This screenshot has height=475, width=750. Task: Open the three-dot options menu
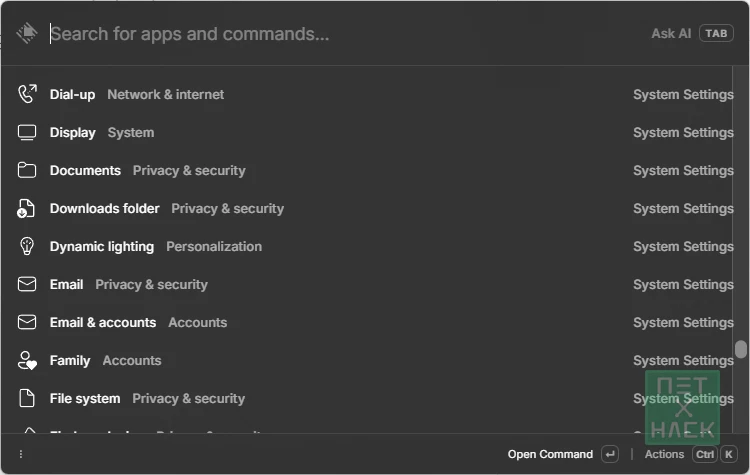pos(21,454)
